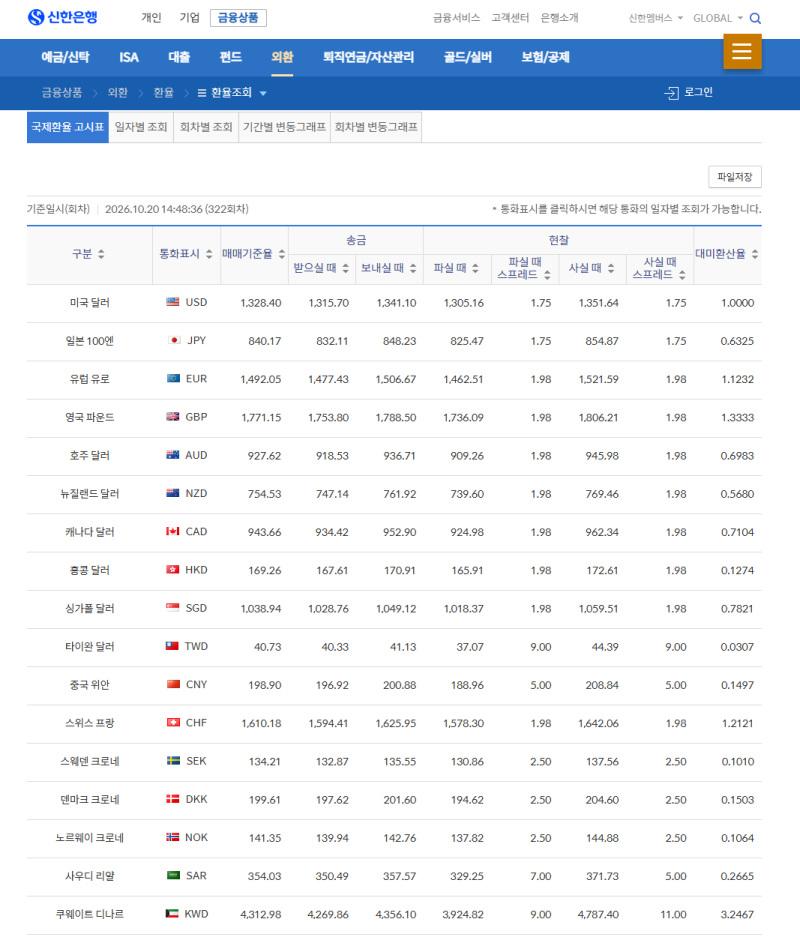
Task: Sort by 사실 때 스프레드 column
Action: [x=682, y=275]
